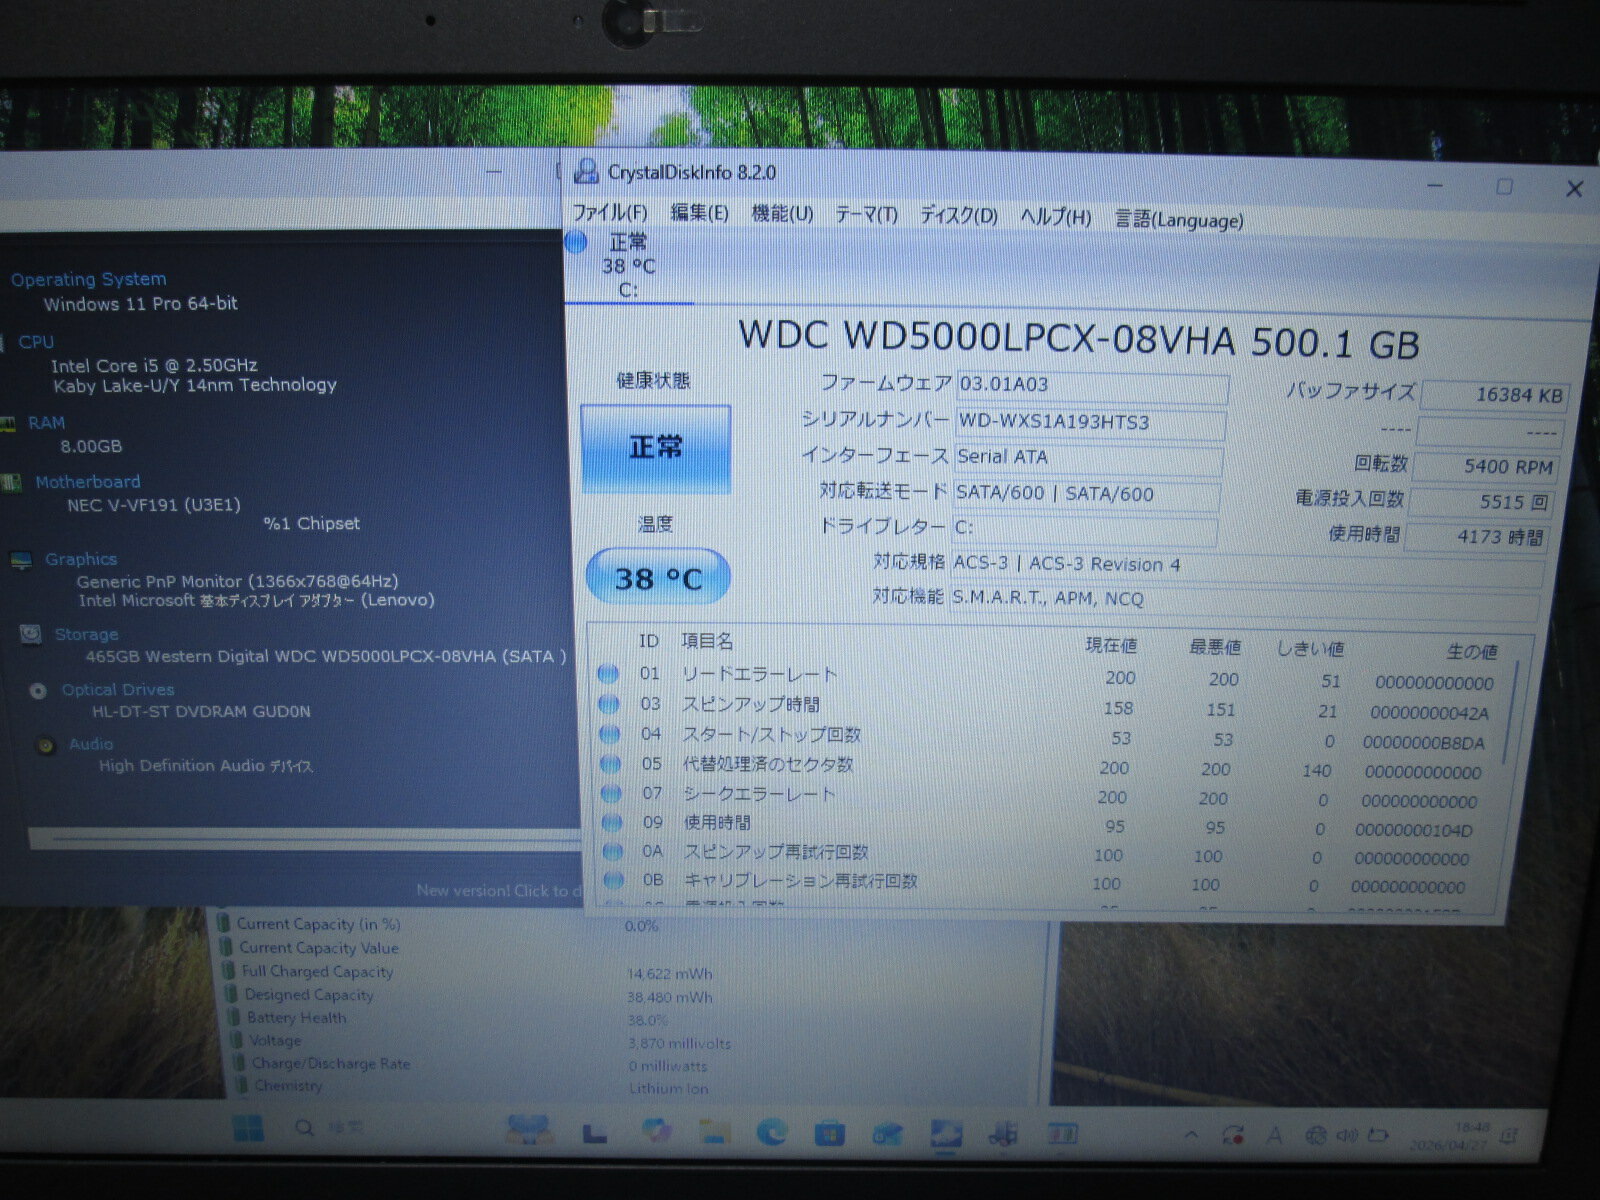Viewport: 1600px width, 1200px height.
Task: Click the Motherboard link in Speccy
Action: [88, 482]
